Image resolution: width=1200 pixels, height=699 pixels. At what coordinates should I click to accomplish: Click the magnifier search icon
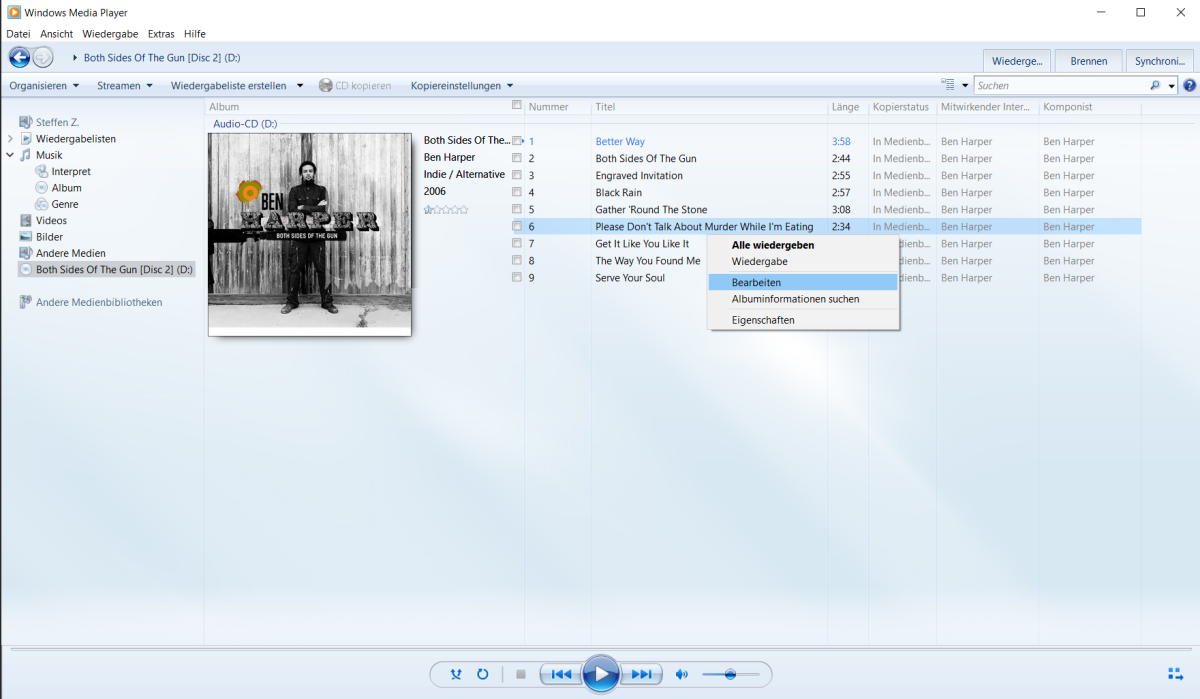[1155, 86]
